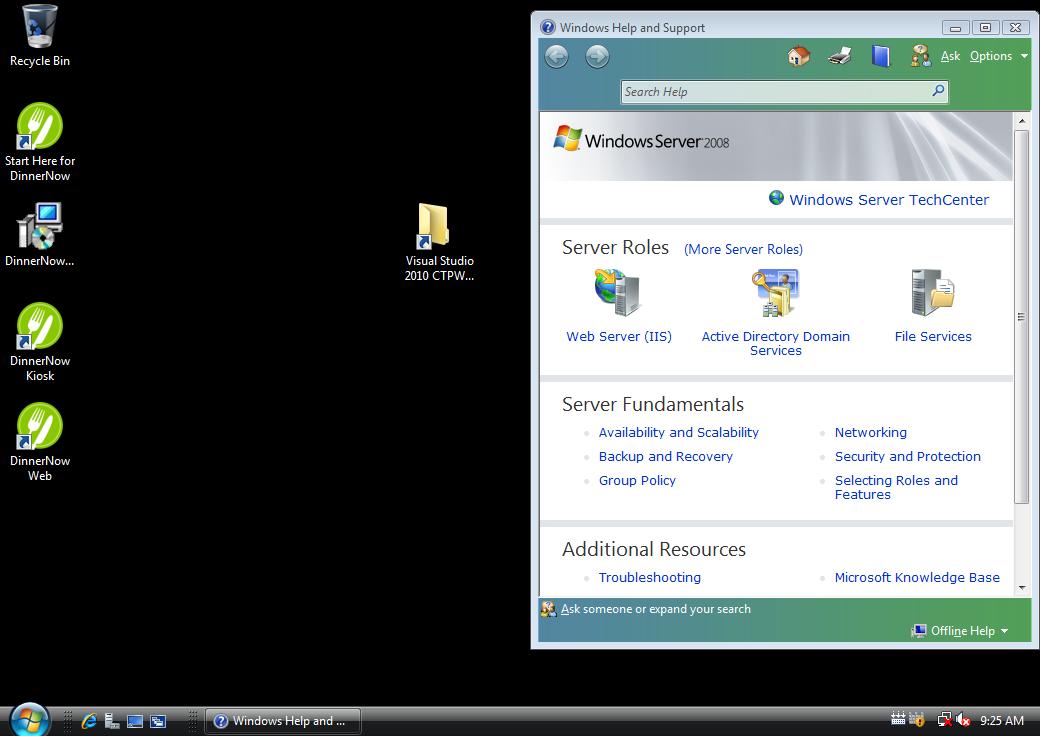
Task: Click the Help icon in the title bar
Action: tap(548, 27)
